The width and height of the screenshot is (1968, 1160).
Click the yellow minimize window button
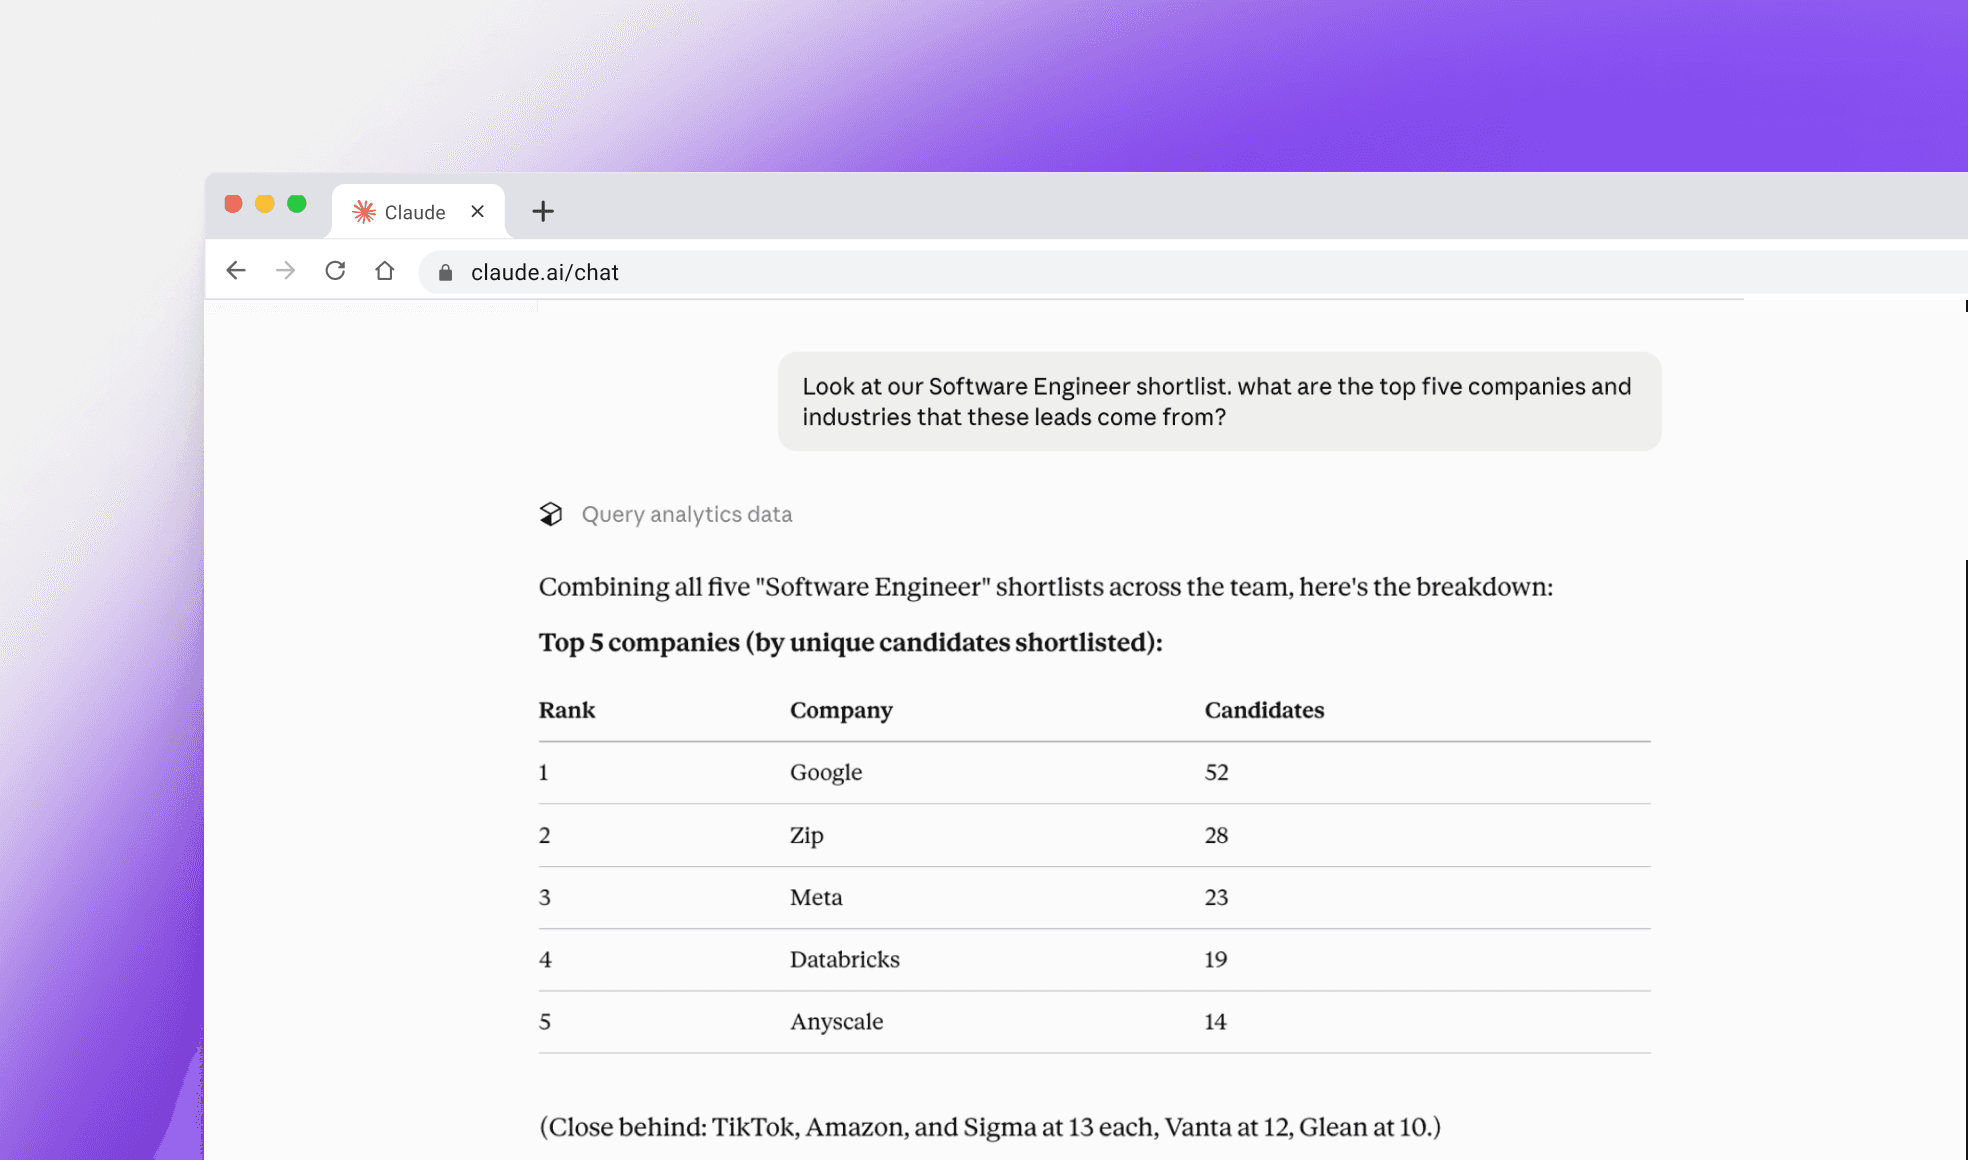(265, 204)
